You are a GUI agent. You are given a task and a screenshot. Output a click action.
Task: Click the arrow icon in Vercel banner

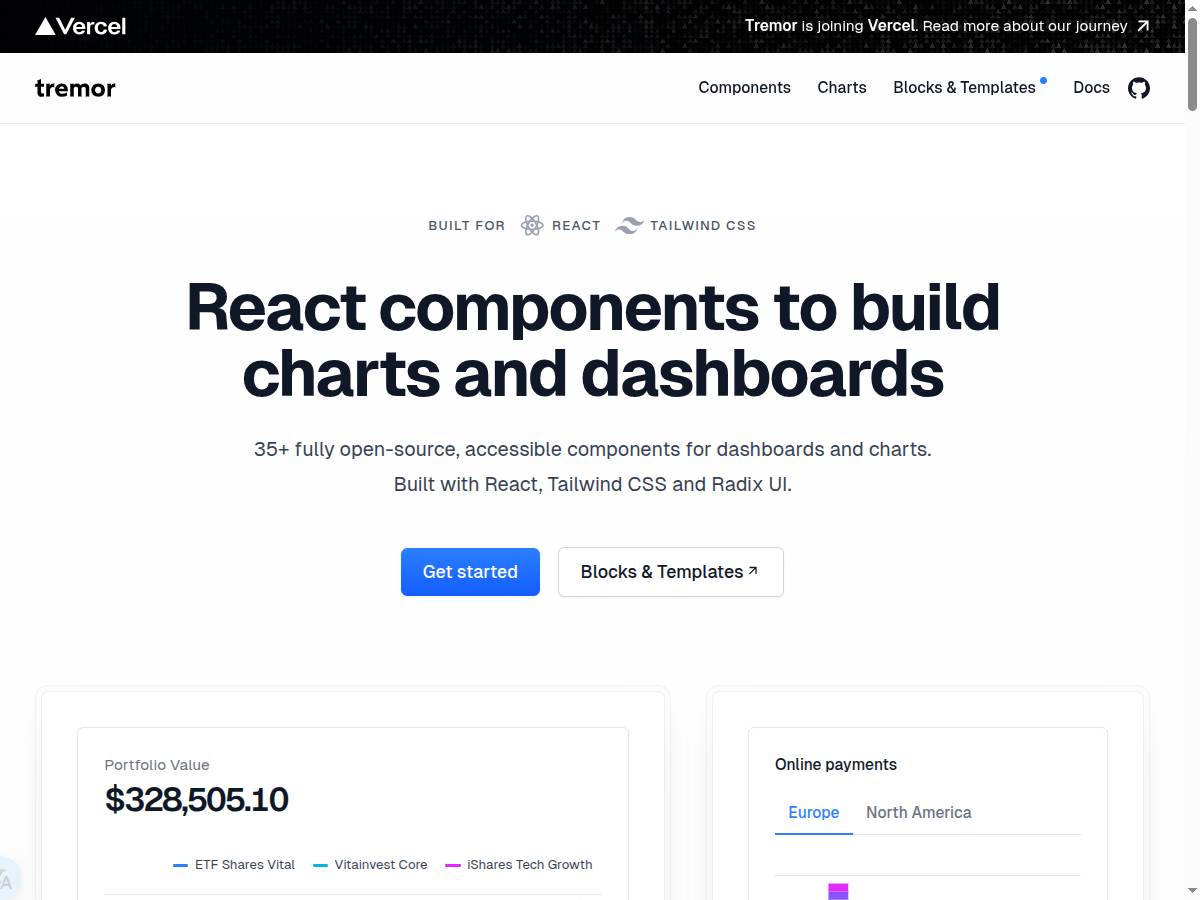point(1143,26)
